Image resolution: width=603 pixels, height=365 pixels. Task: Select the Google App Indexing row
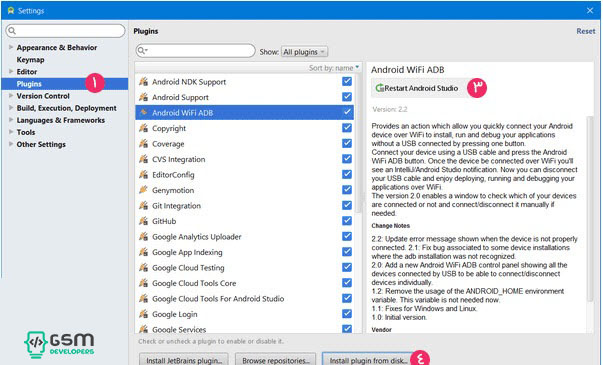[245, 252]
